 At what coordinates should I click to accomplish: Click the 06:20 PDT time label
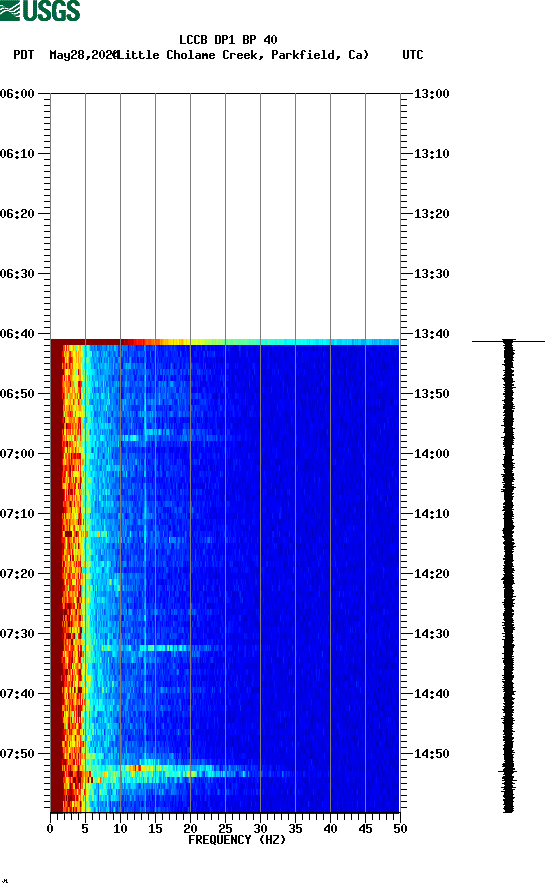tap(18, 214)
